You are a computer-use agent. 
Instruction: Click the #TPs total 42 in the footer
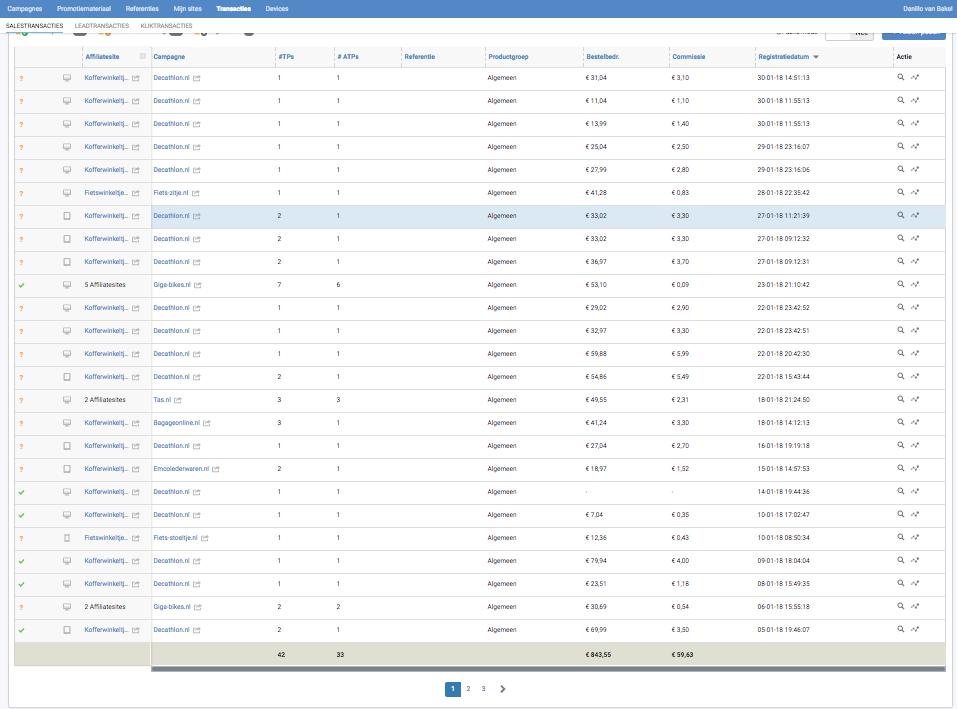(281, 655)
